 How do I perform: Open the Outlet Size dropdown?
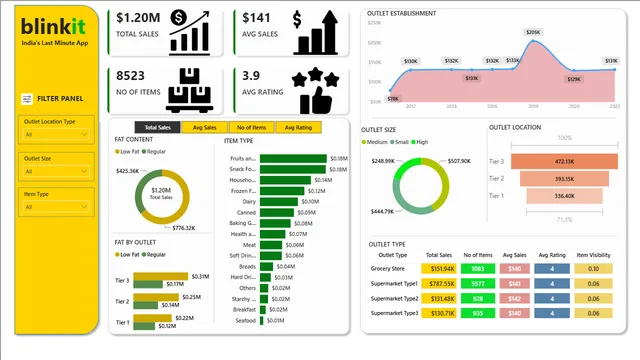(x=56, y=171)
